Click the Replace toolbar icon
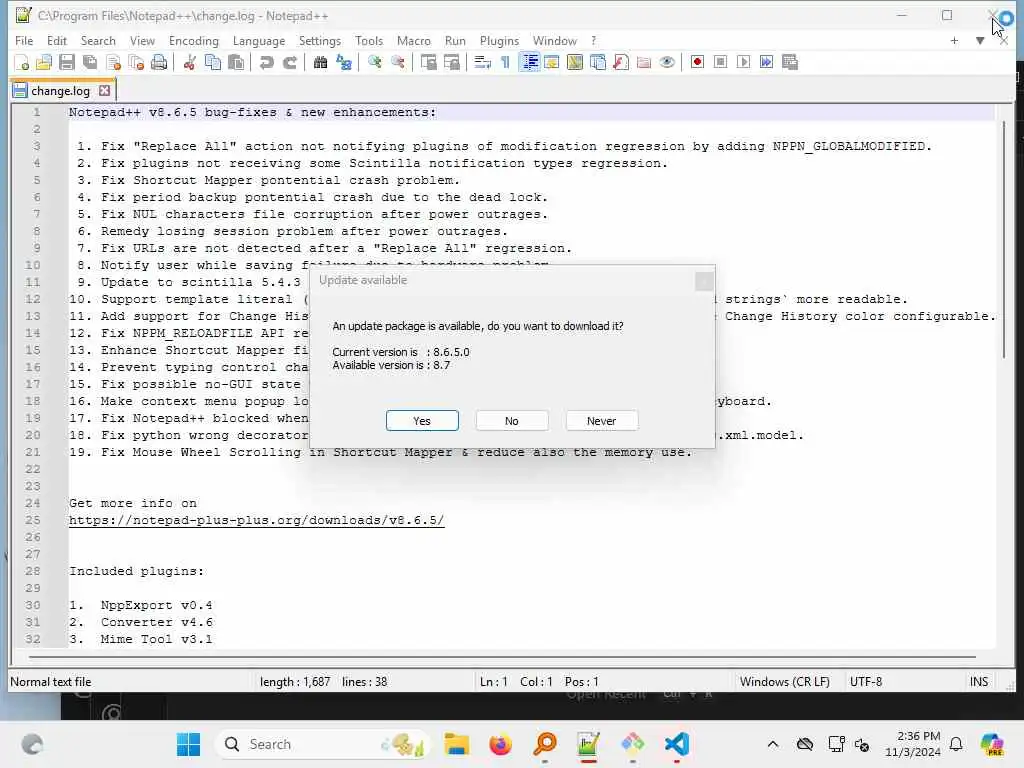 coord(344,63)
